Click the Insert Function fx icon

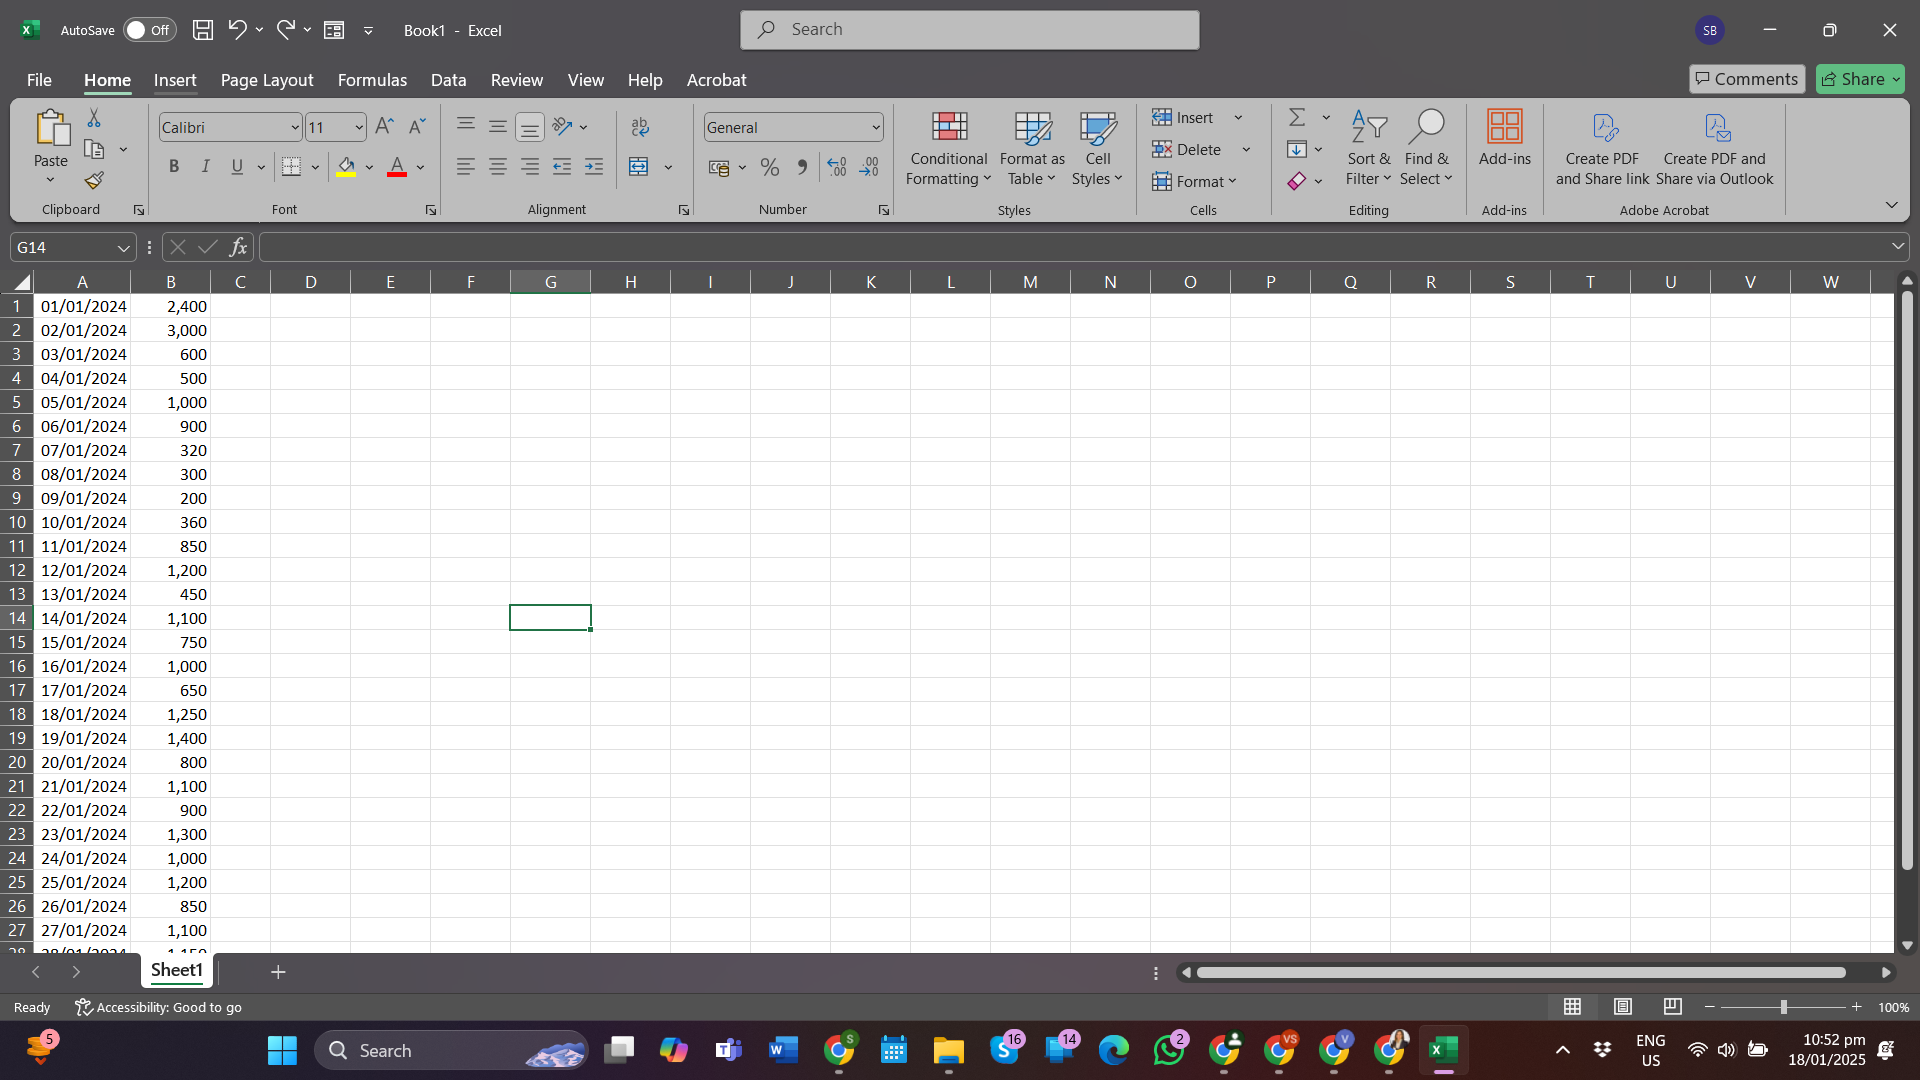point(238,247)
